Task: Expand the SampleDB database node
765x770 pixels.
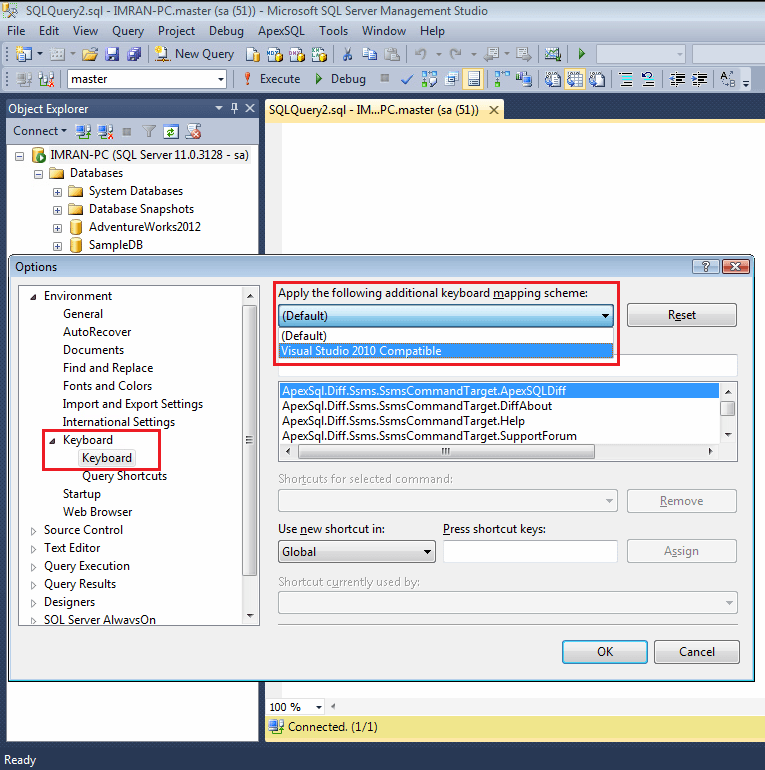Action: pyautogui.click(x=57, y=246)
